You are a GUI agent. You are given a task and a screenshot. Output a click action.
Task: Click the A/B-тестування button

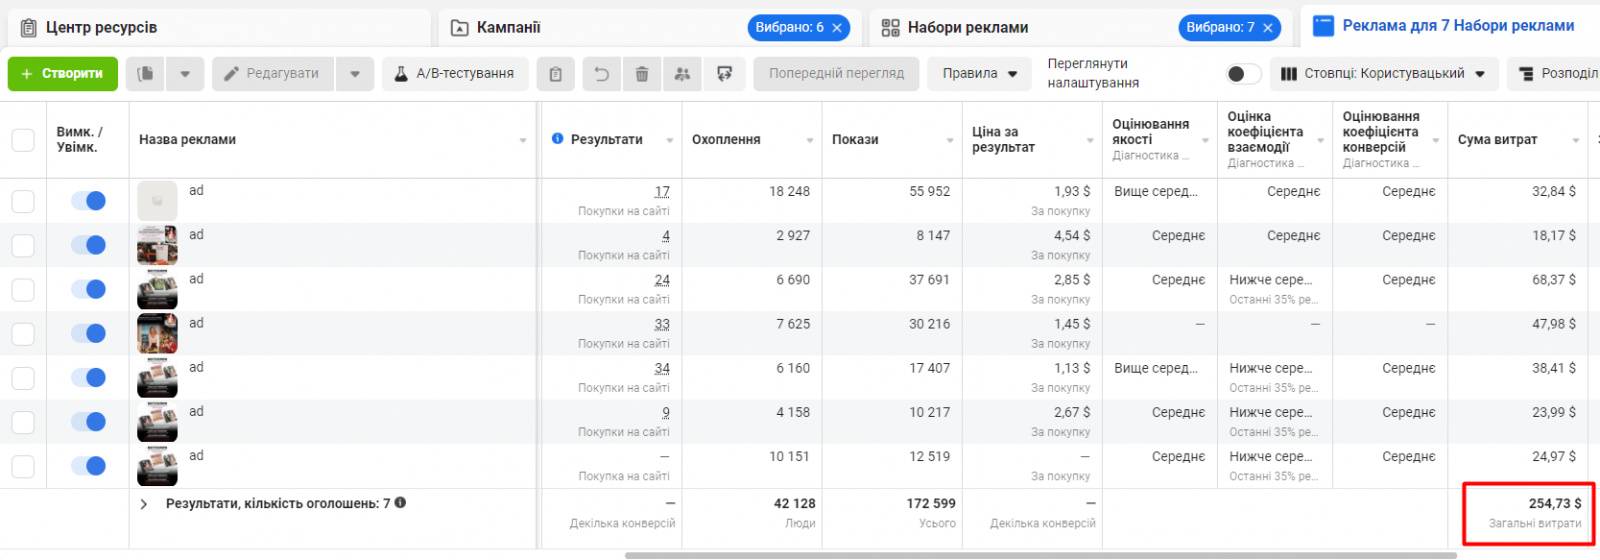pyautogui.click(x=455, y=74)
